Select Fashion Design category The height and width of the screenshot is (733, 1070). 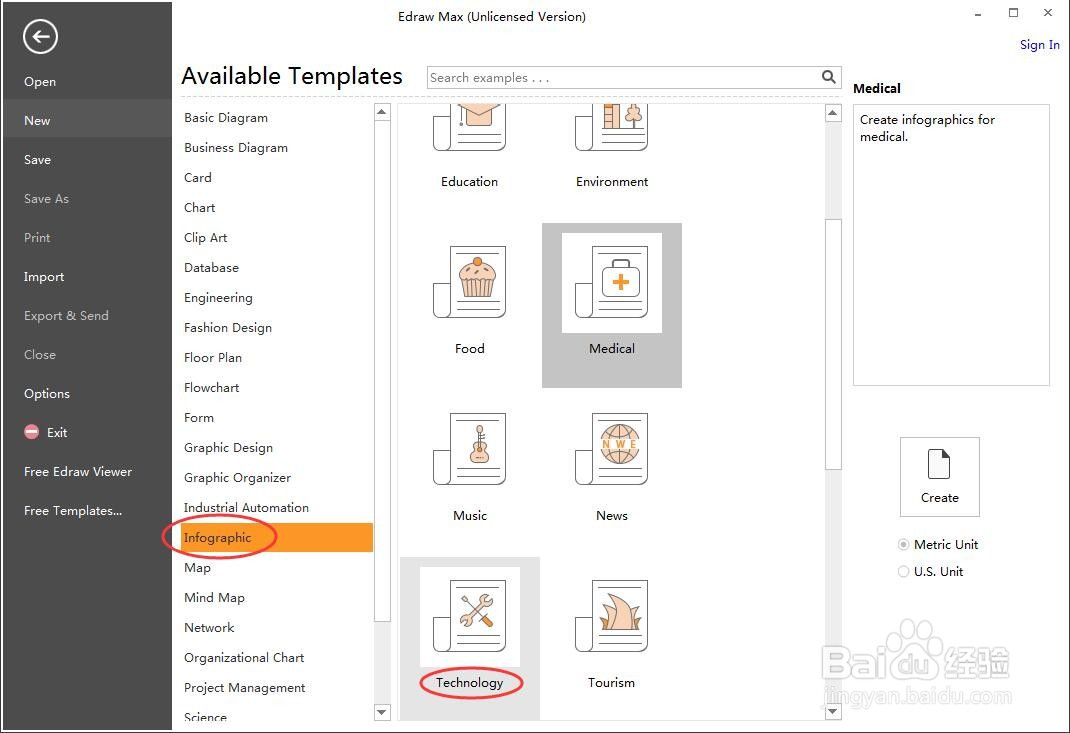(228, 328)
